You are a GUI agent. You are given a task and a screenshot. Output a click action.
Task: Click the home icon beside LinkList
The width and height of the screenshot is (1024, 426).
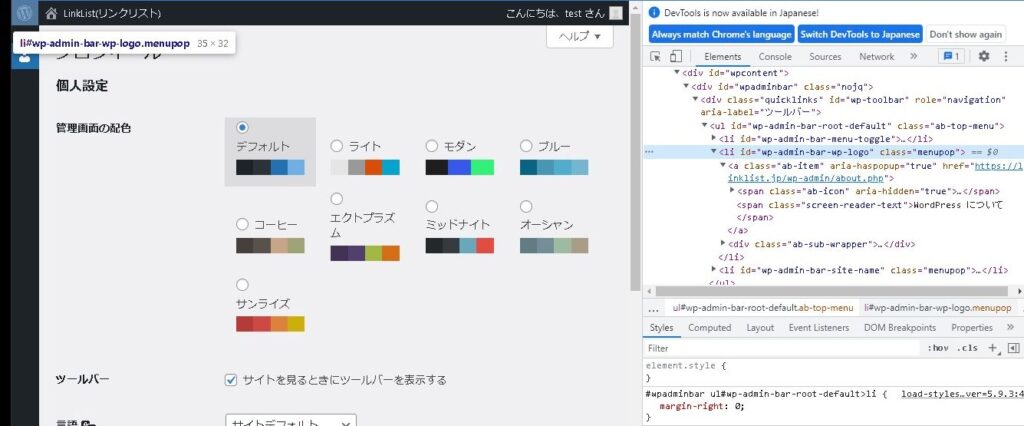(x=50, y=14)
